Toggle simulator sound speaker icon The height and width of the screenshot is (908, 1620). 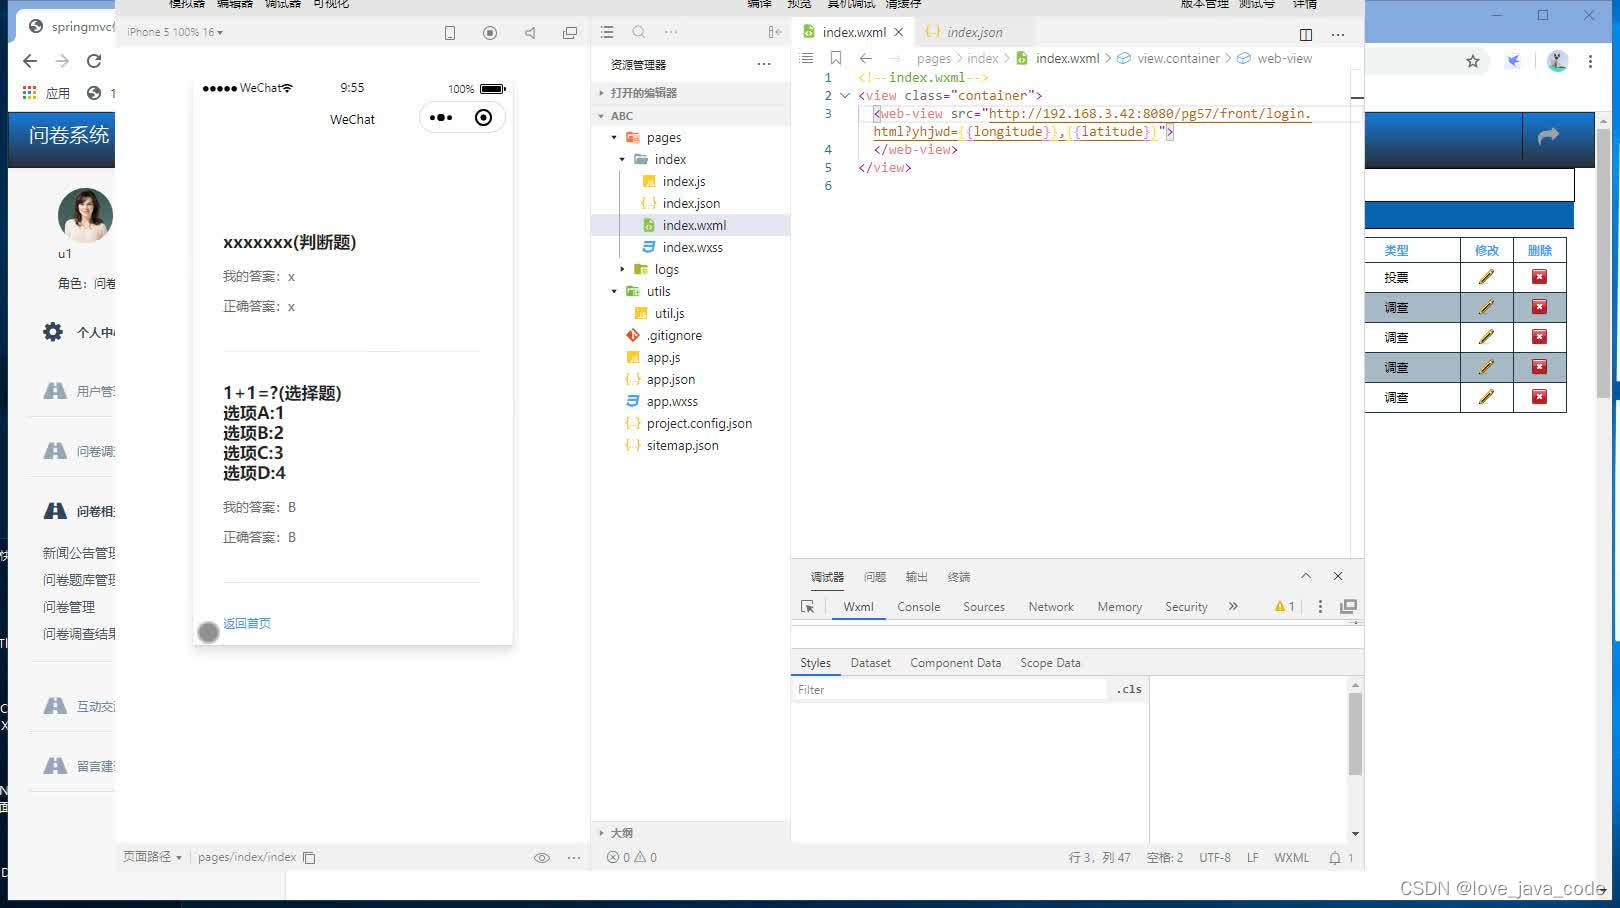(530, 33)
